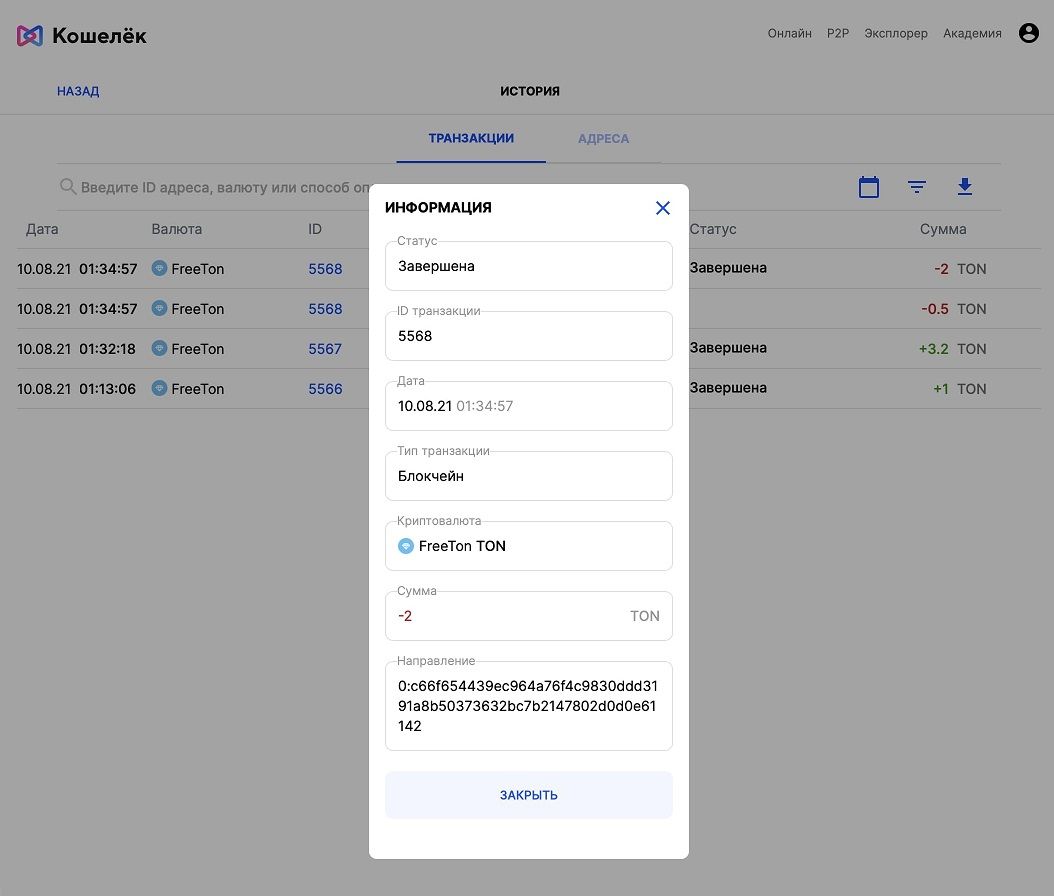Screen dimensions: 1054x896
Task: Click the FreeTon icon in the -0.5 TON row
Action: click(x=159, y=308)
